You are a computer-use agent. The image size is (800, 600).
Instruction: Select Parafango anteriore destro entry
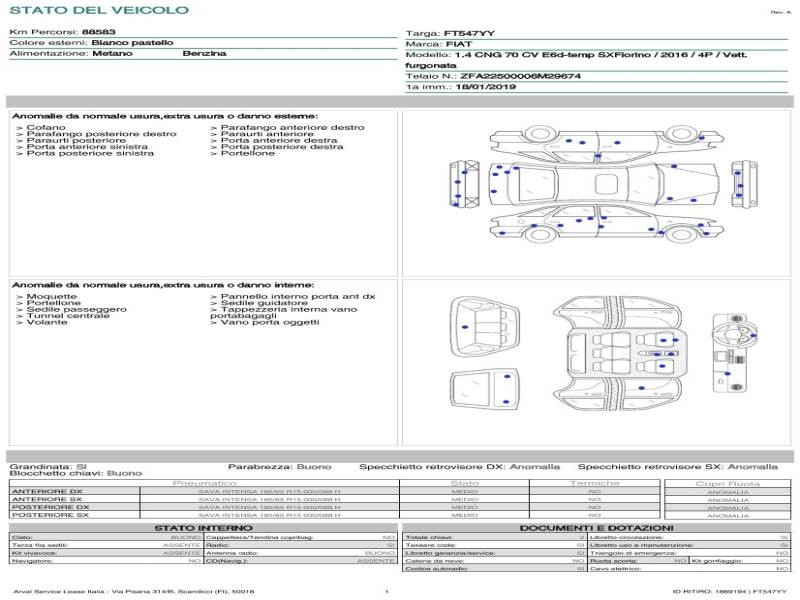pyautogui.click(x=287, y=128)
